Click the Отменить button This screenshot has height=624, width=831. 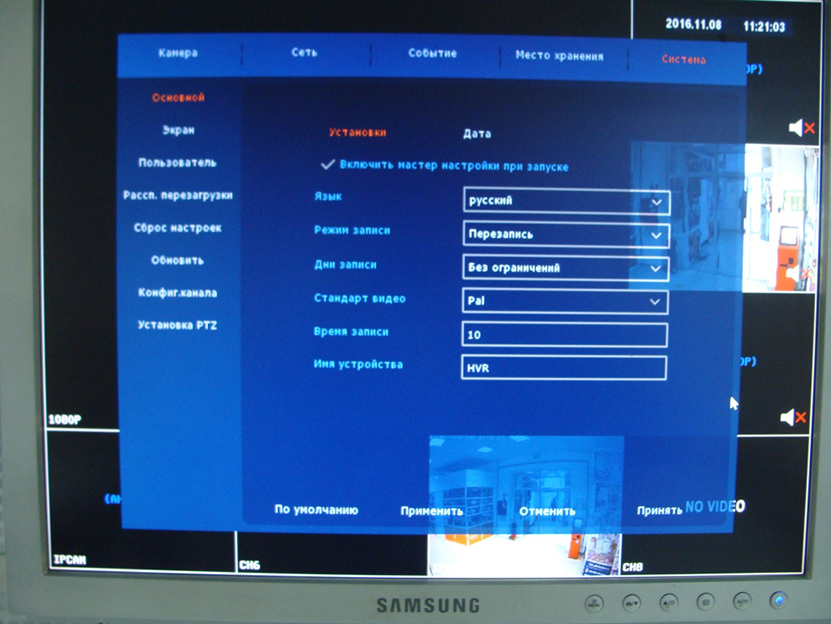pos(547,512)
